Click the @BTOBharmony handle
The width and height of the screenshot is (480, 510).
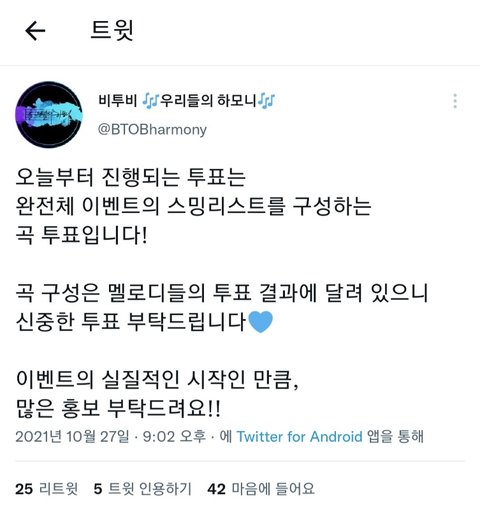(152, 129)
